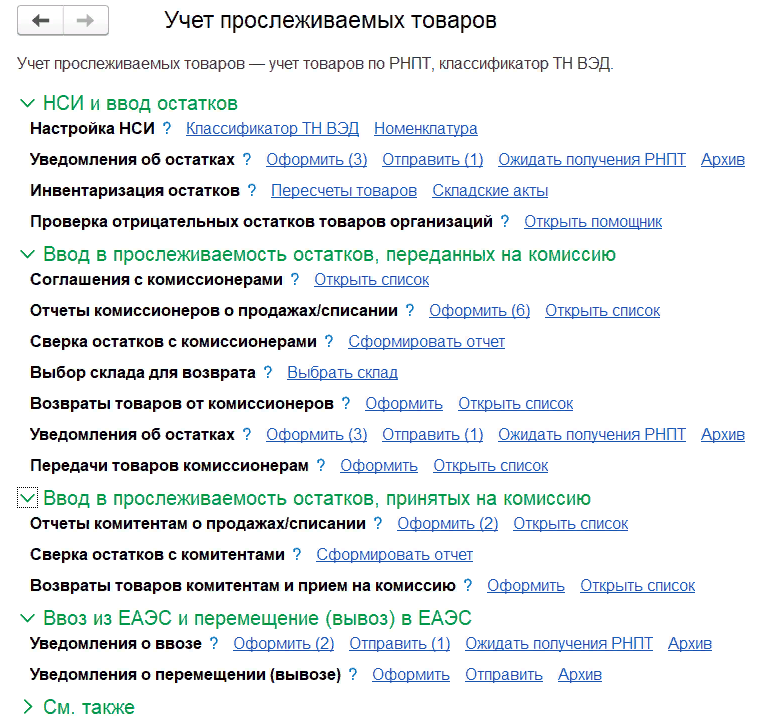774x718 pixels.
Task: Click Оформить (6) for commissioner reports
Action: 479,311
